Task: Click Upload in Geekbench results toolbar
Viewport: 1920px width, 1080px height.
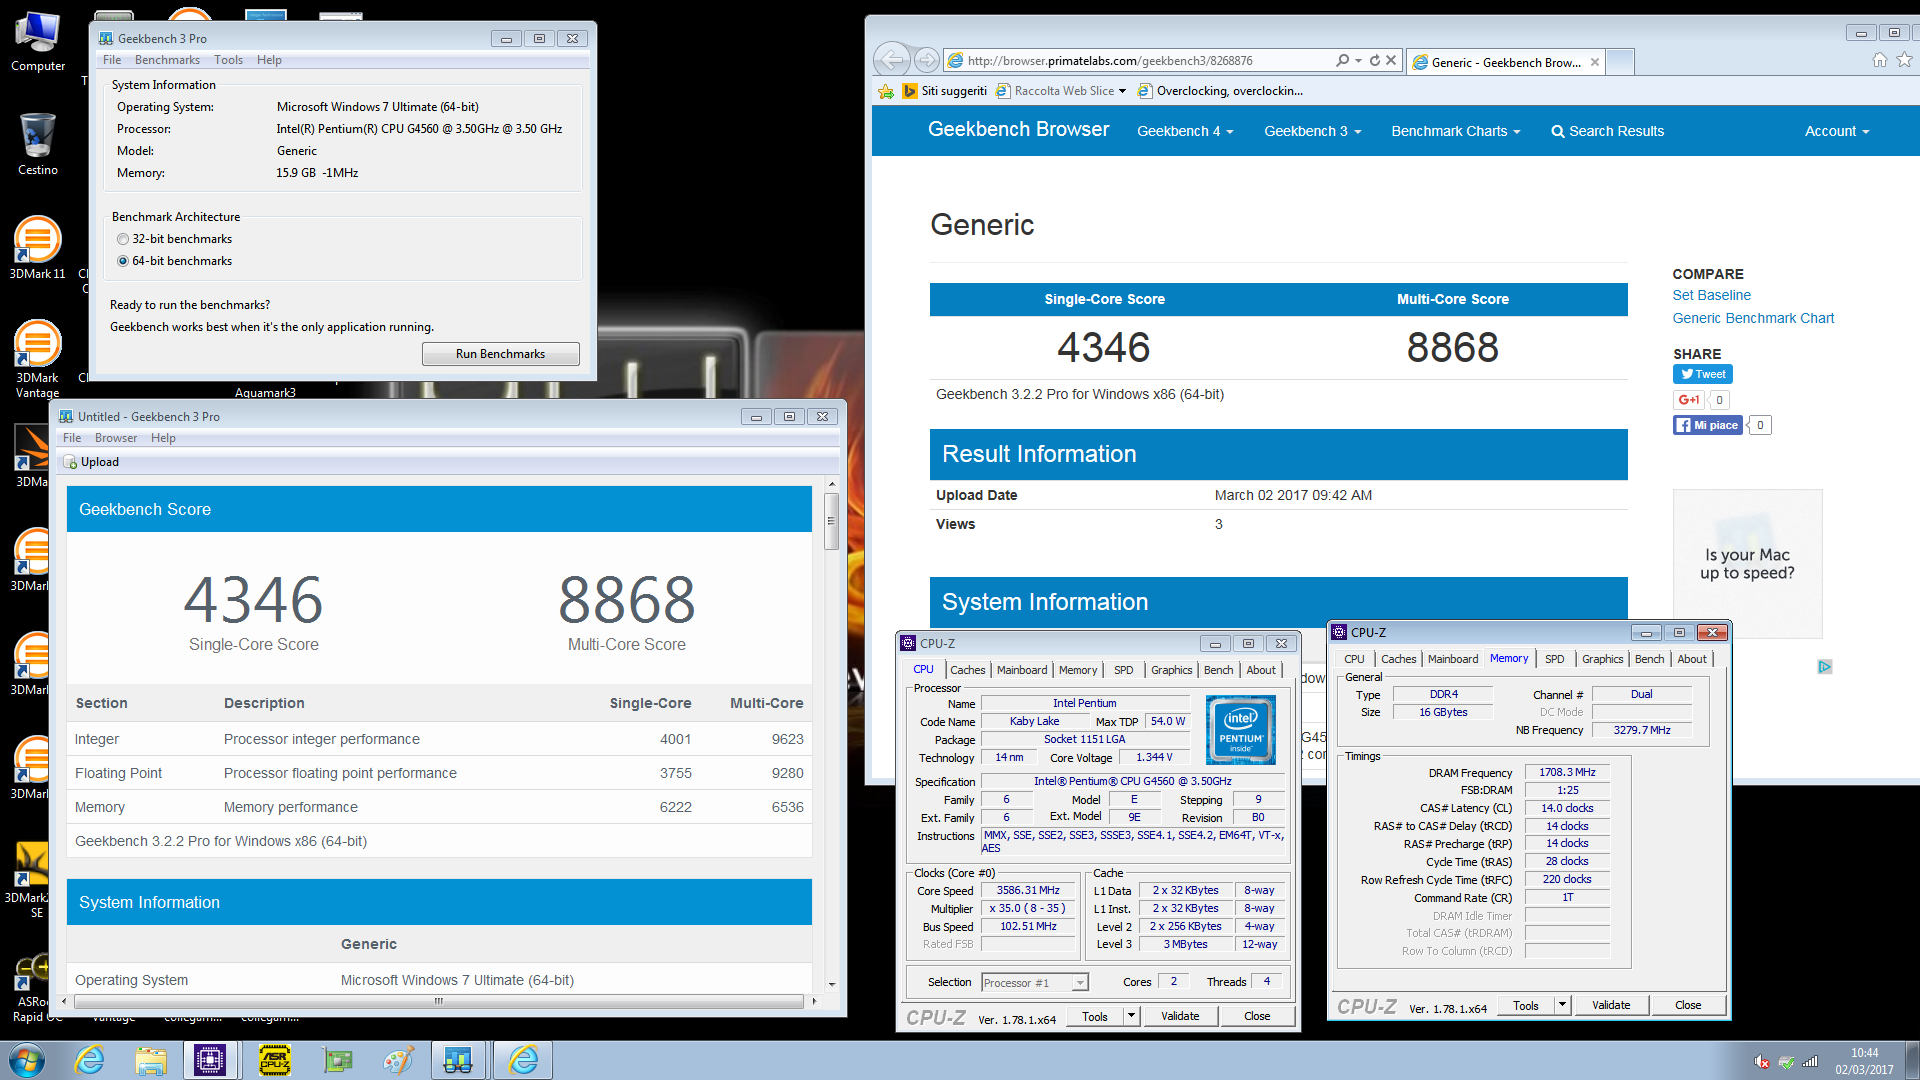Action: pyautogui.click(x=91, y=462)
